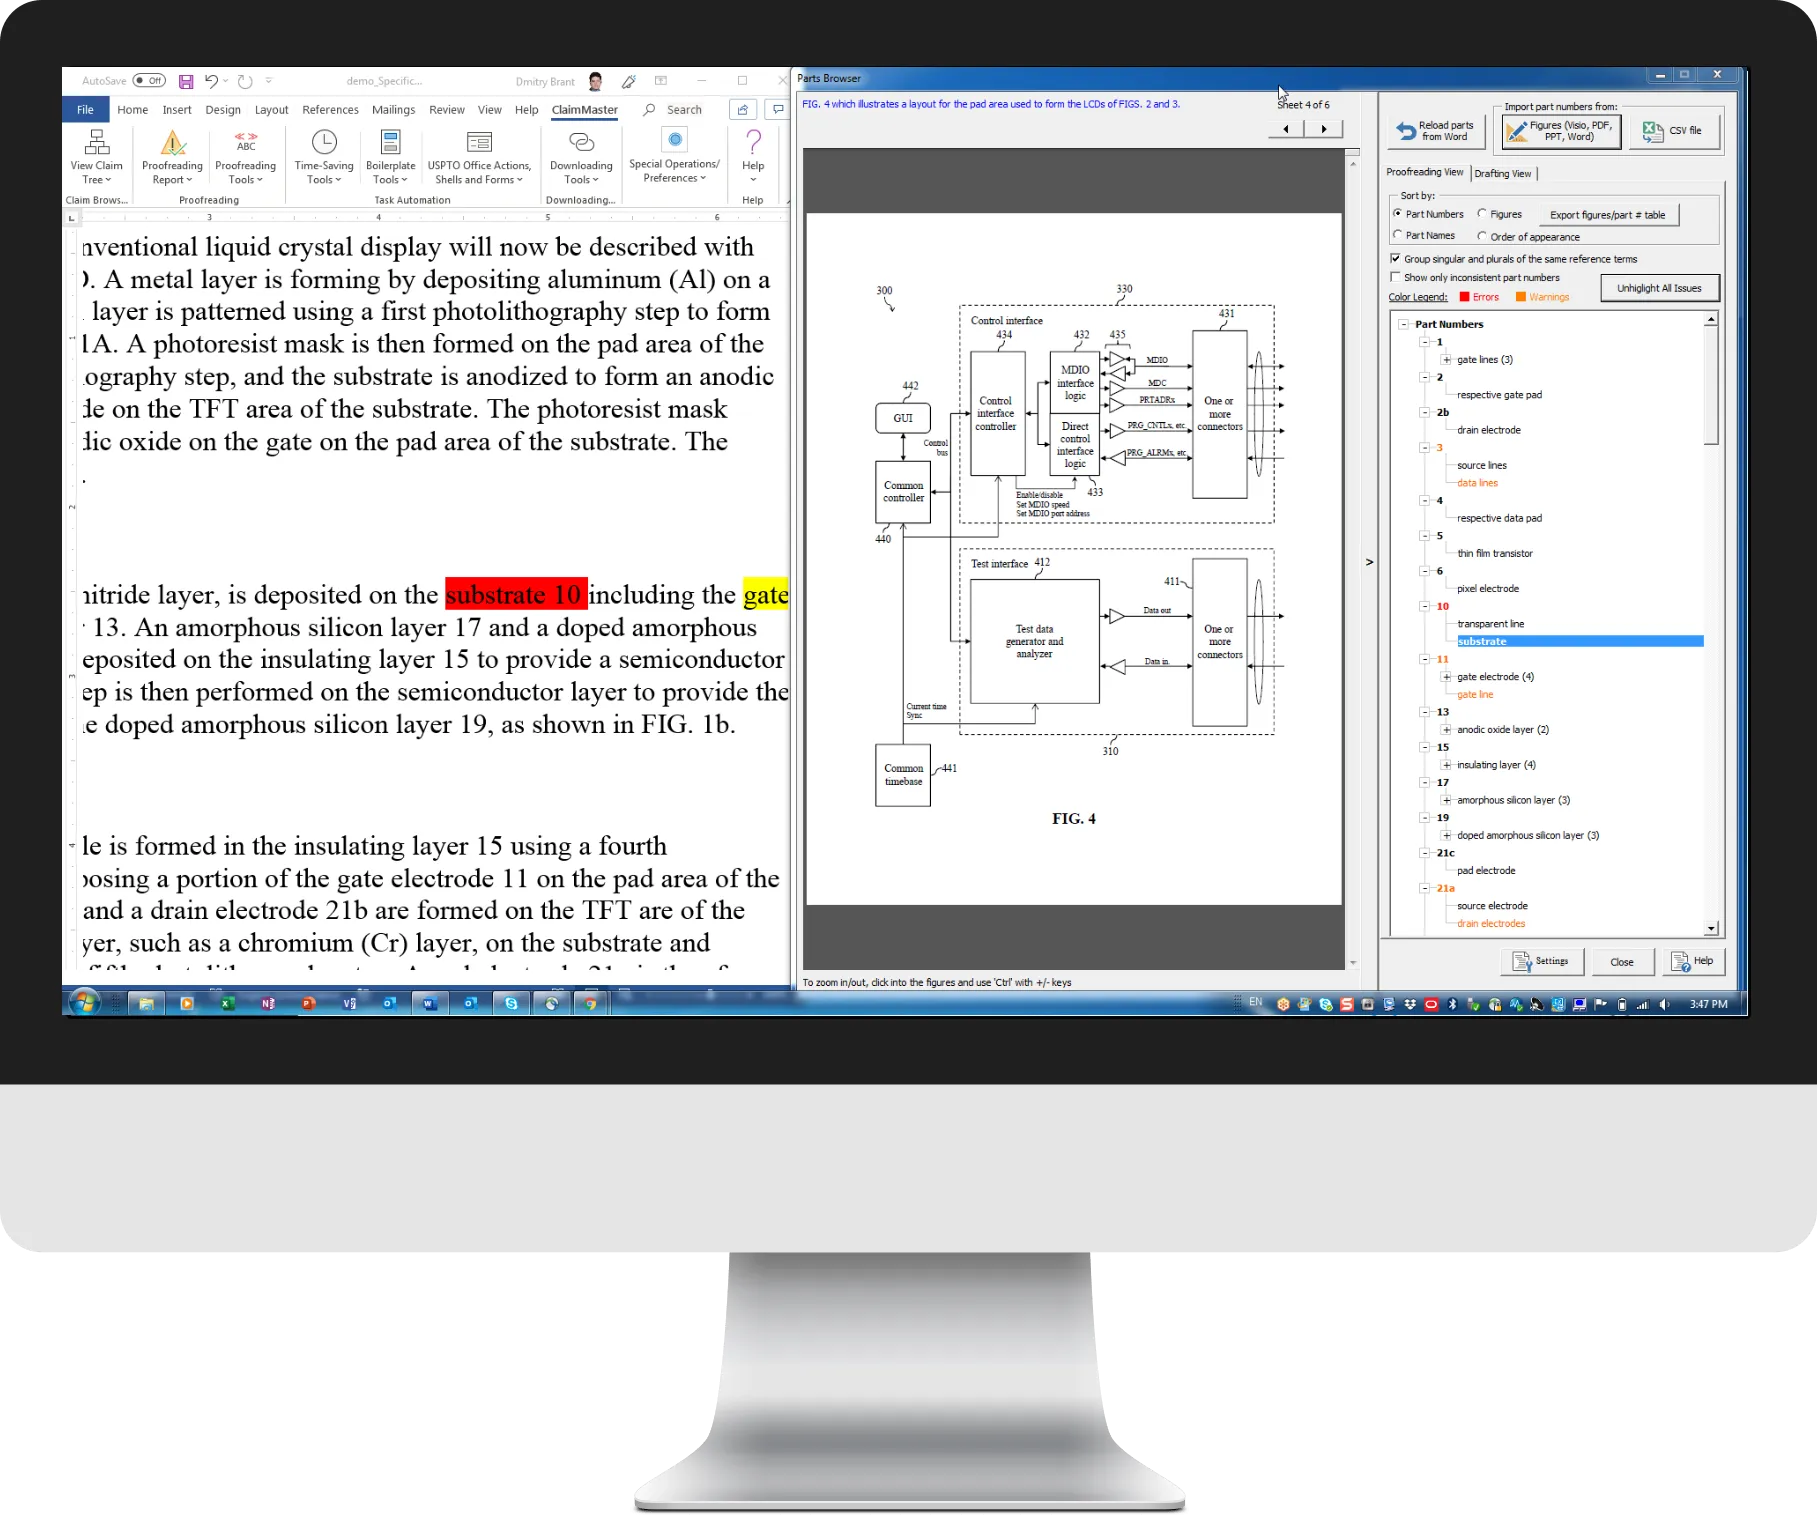Click the next sheet arrow in Parts Browser
Image resolution: width=1817 pixels, height=1515 pixels.
click(x=1324, y=128)
